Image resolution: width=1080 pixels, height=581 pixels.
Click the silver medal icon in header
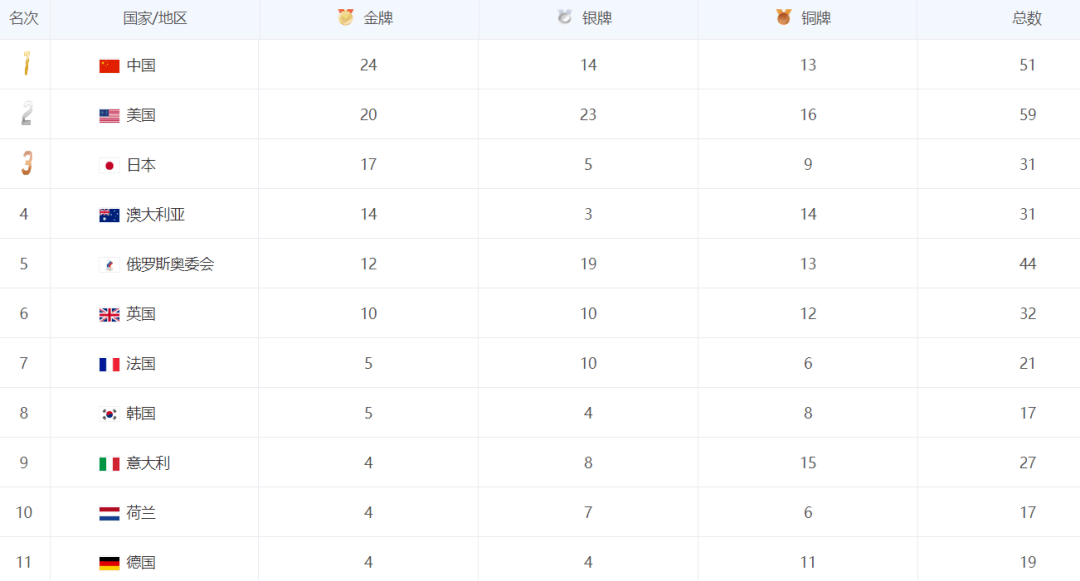[565, 17]
